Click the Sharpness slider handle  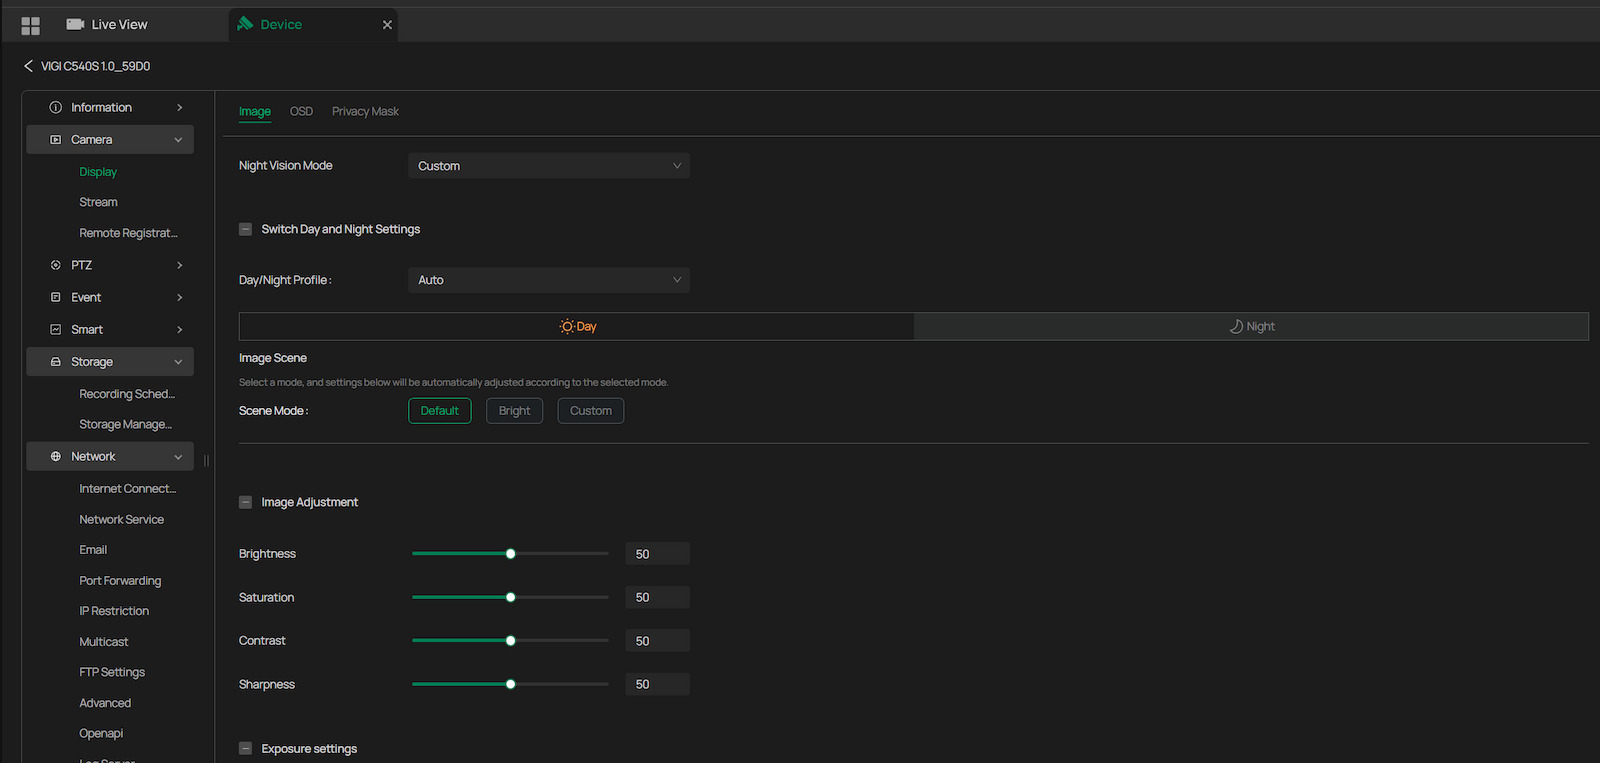(510, 684)
